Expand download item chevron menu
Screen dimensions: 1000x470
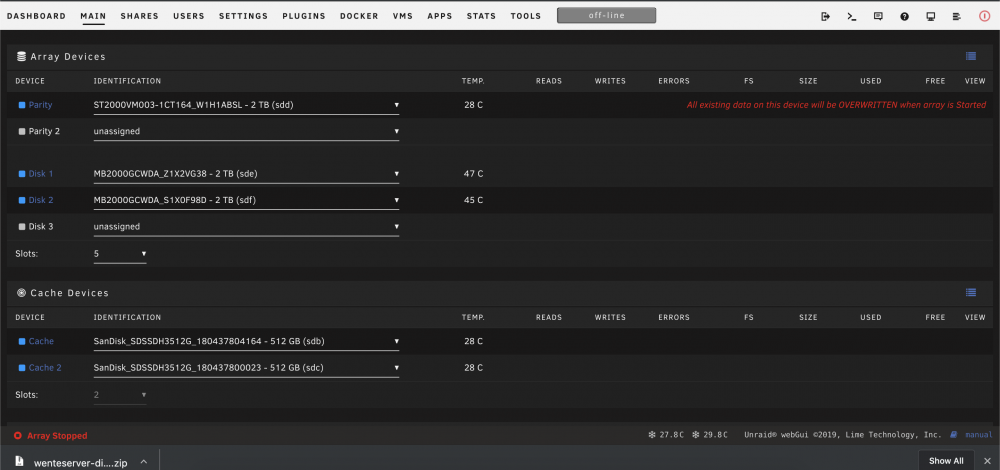[143, 461]
